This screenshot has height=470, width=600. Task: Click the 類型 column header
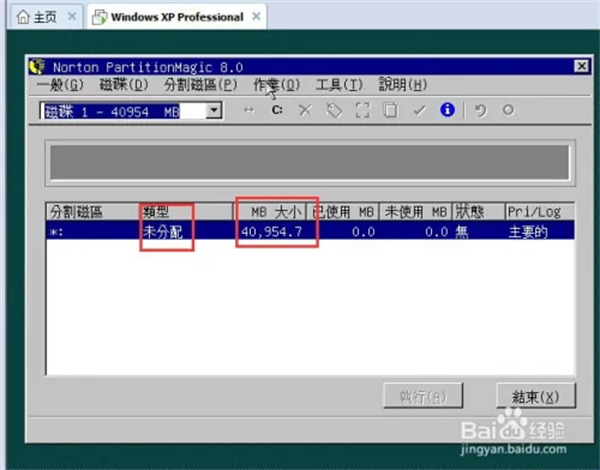187,211
